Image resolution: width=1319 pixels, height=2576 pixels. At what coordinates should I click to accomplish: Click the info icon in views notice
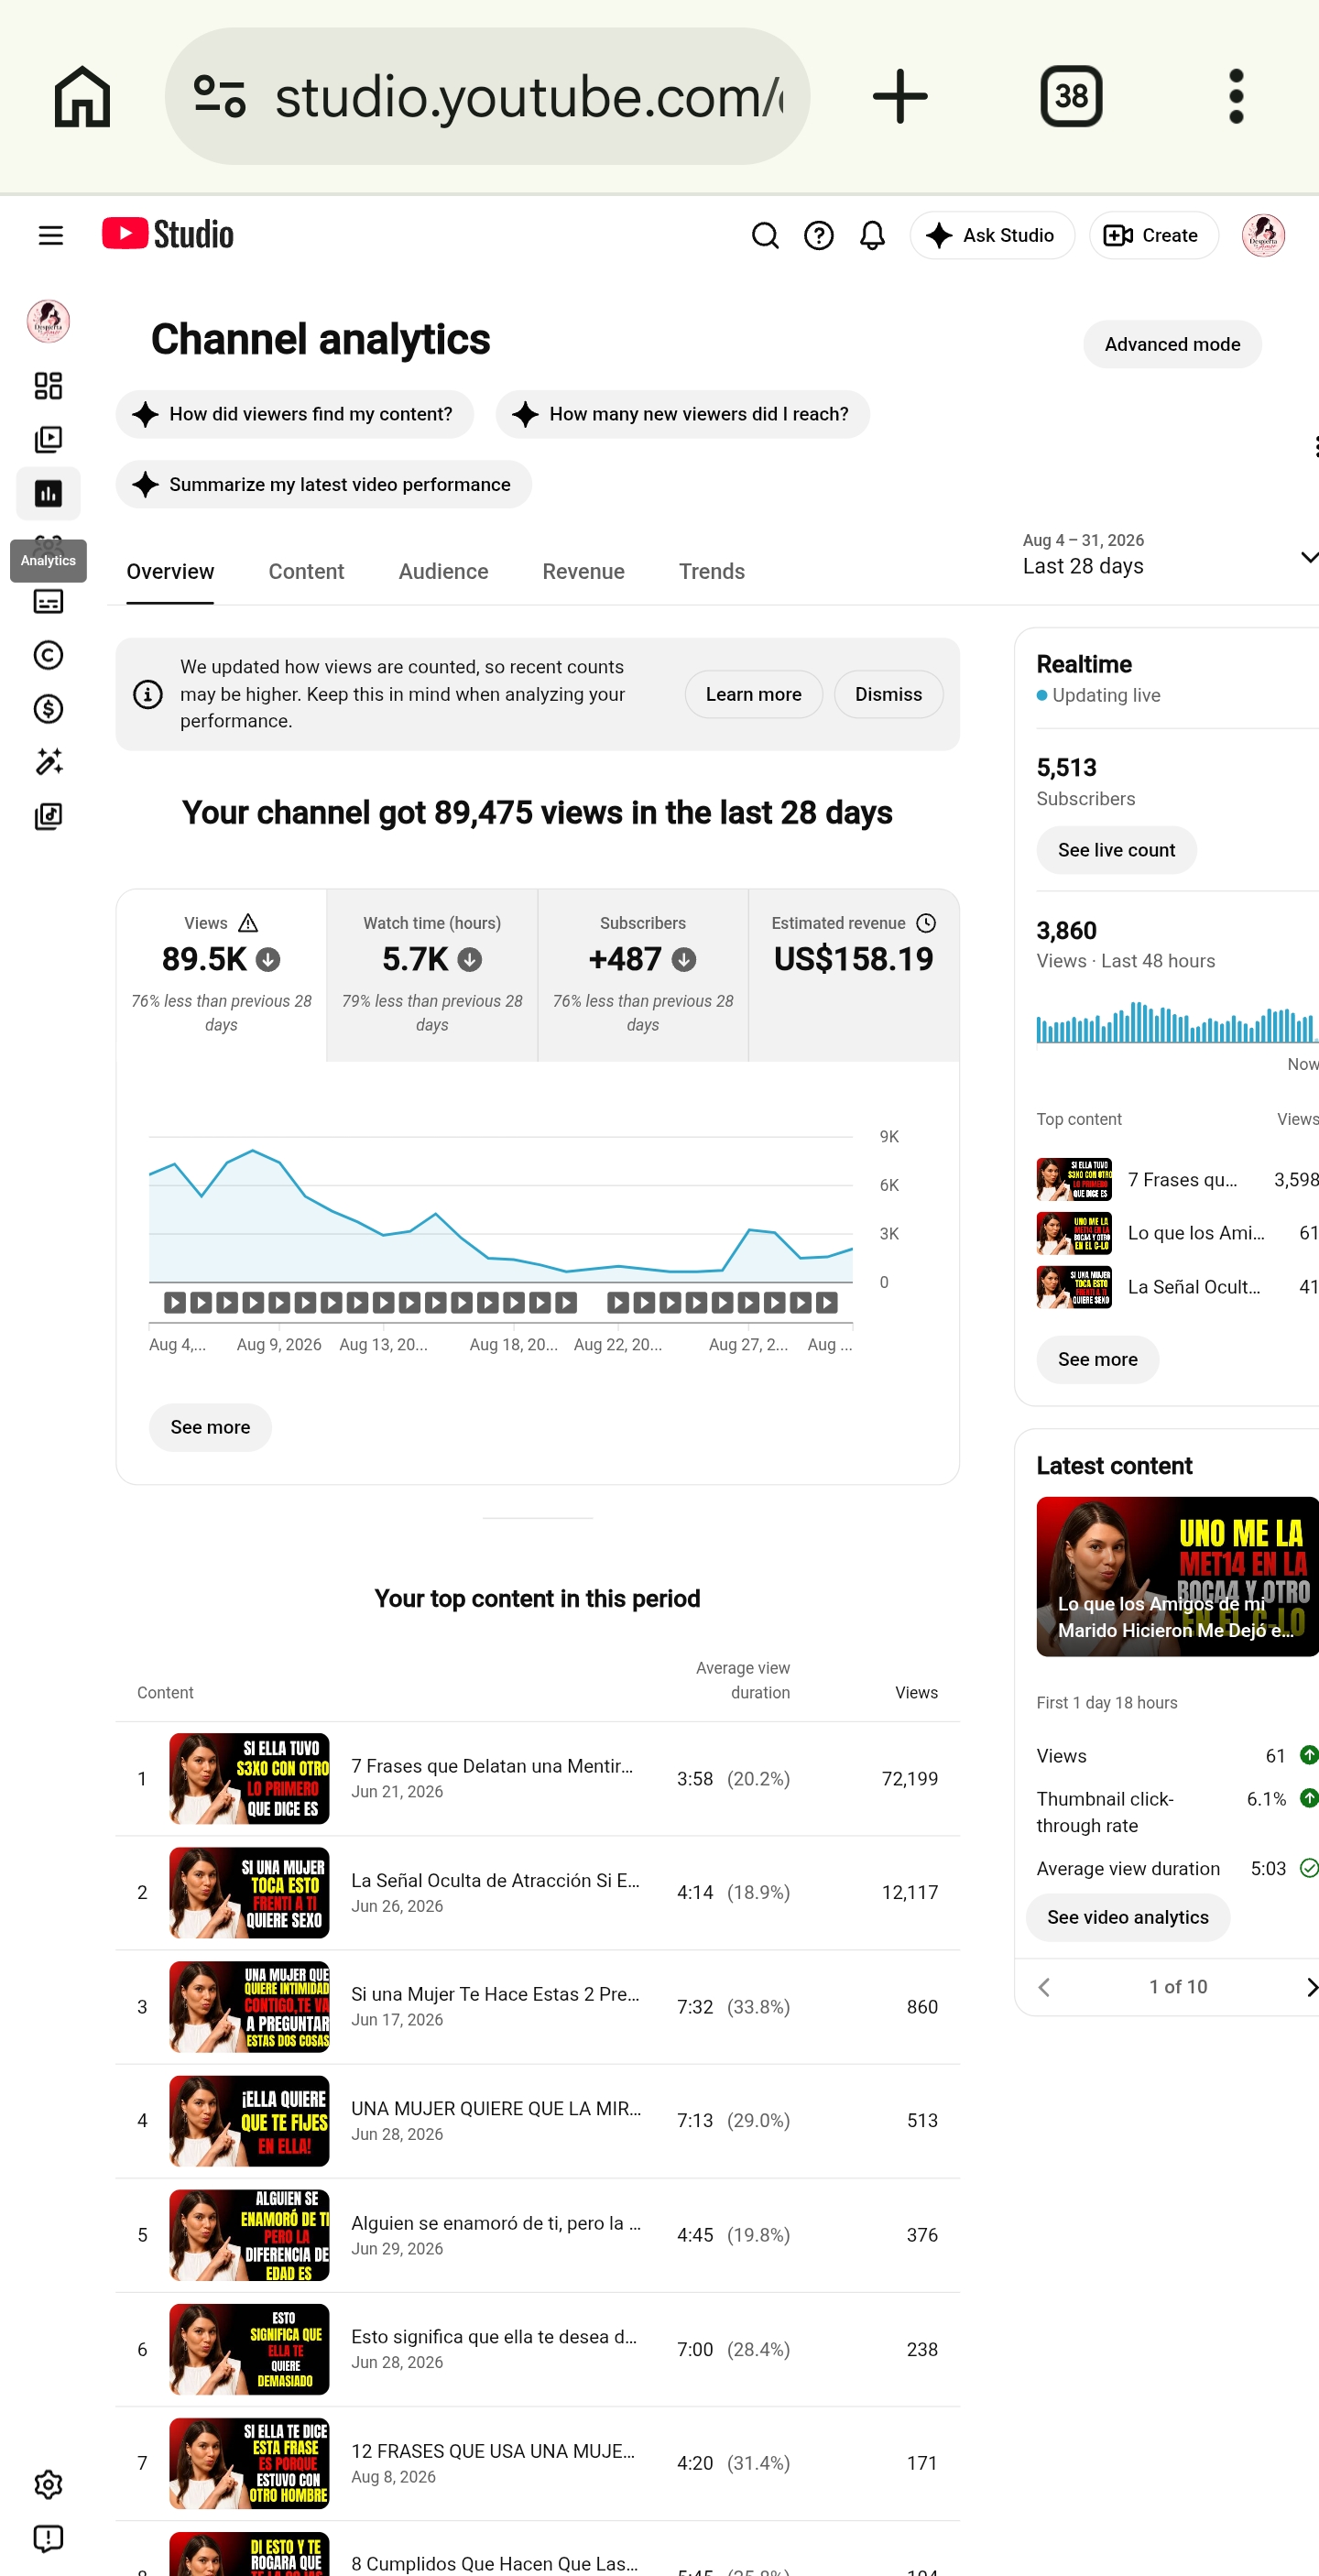tap(148, 694)
